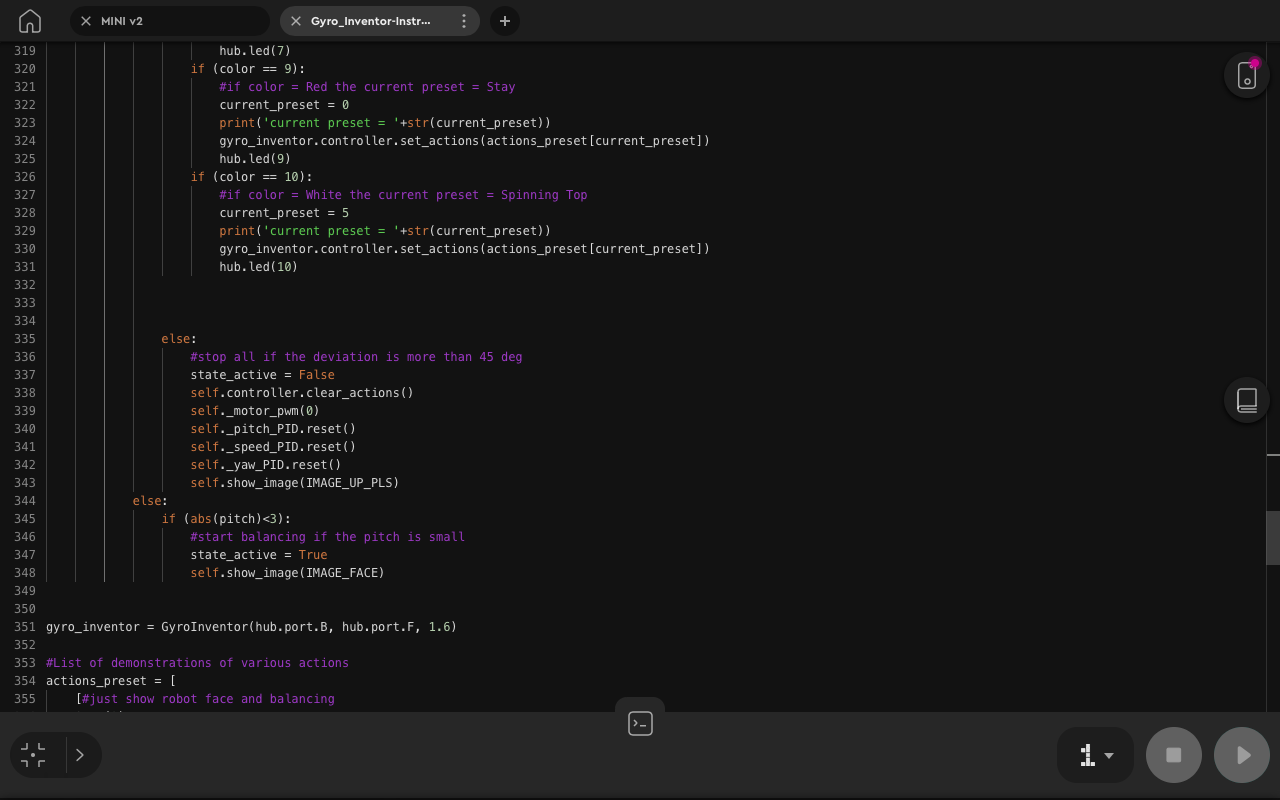Screen dimensions: 1280x800
Task: Open the Gyro_Inventor tab options icon
Action: pyautogui.click(x=463, y=21)
